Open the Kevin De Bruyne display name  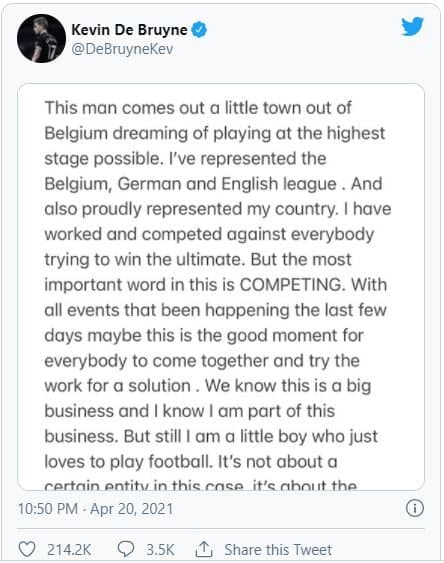click(129, 30)
